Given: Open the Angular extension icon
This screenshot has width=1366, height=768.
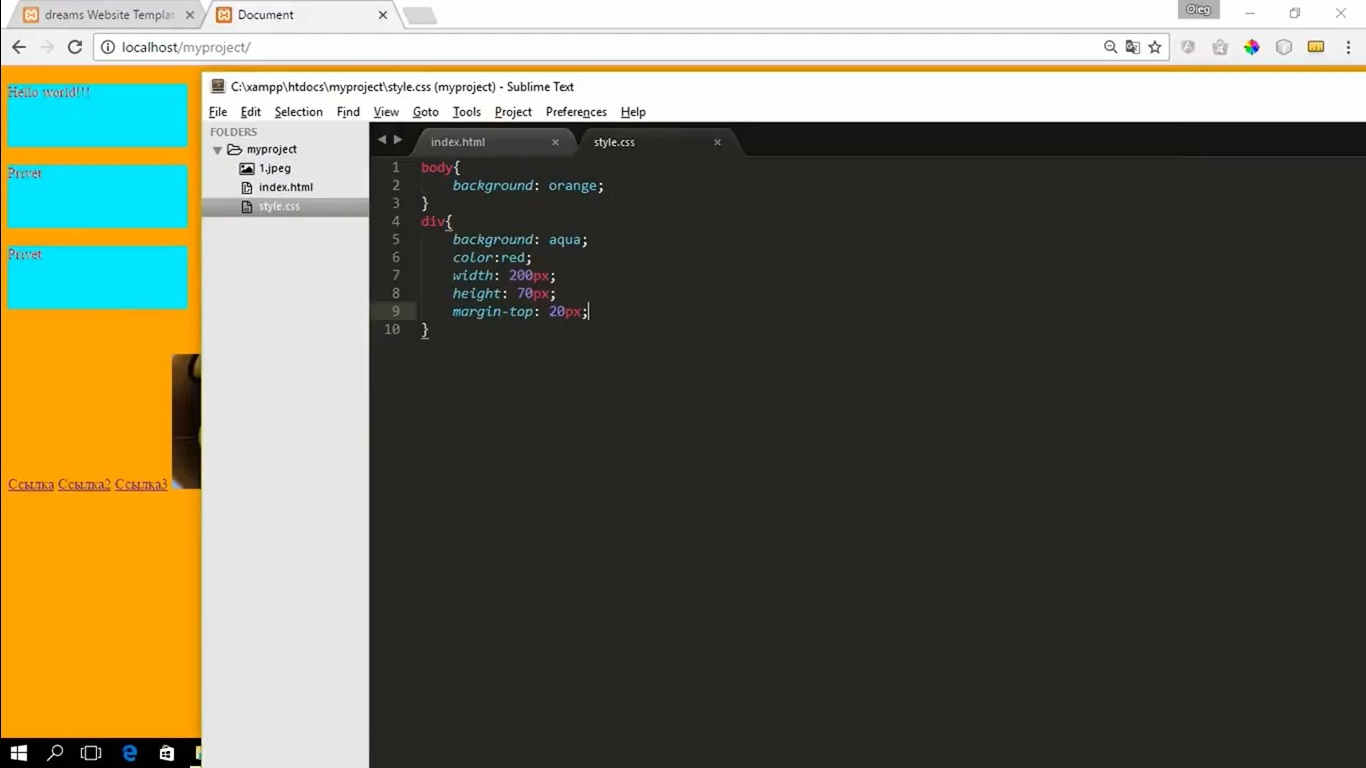Looking at the screenshot, I should pyautogui.click(x=1188, y=47).
